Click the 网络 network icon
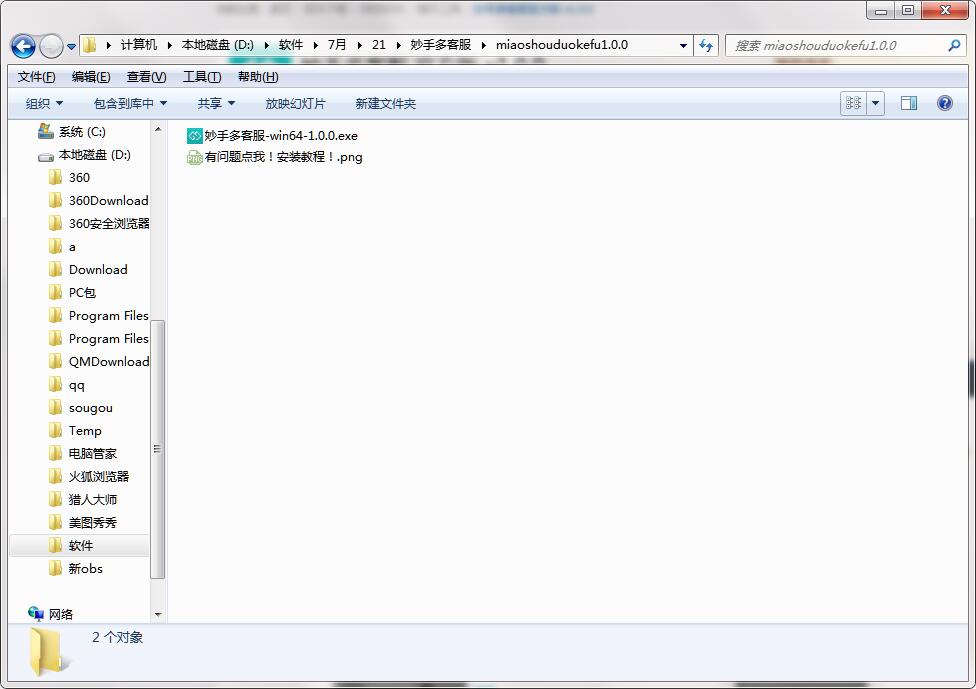976x689 pixels. [35, 613]
